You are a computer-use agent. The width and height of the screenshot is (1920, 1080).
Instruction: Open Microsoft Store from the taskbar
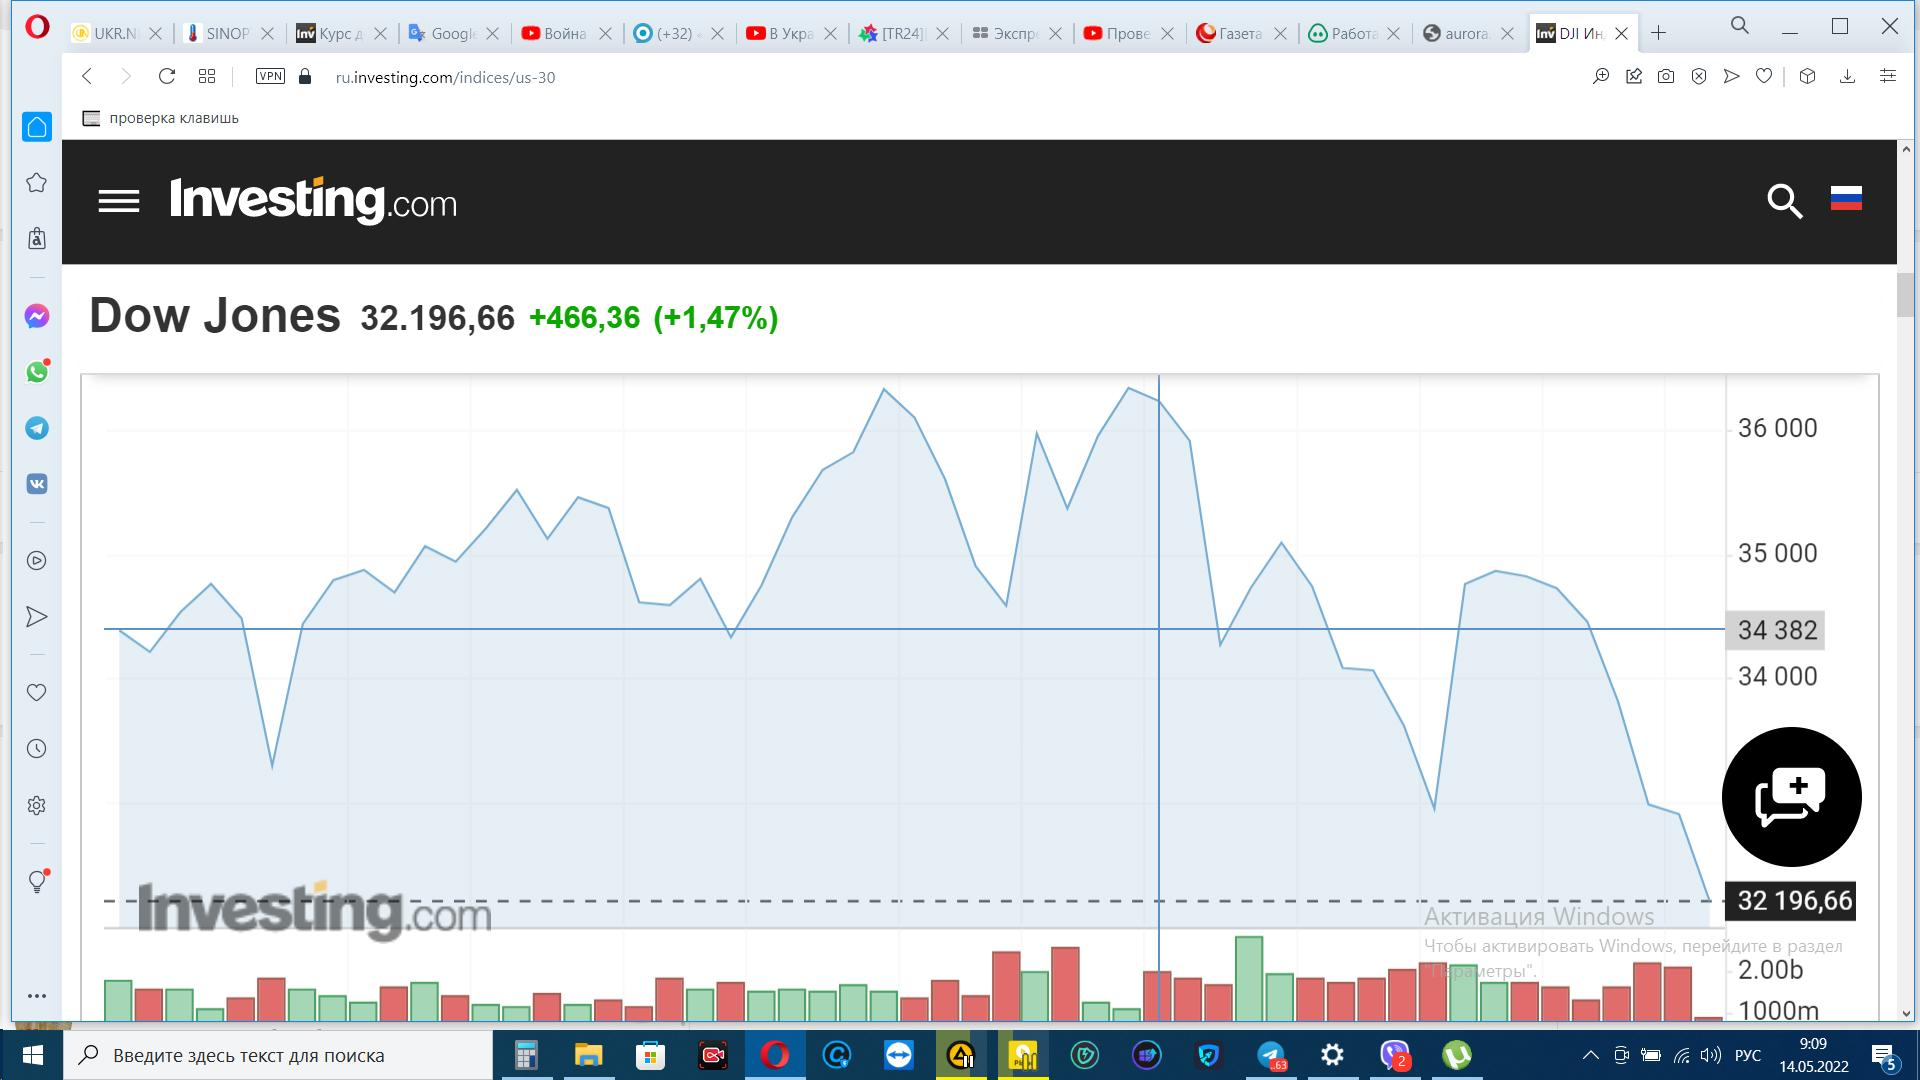click(650, 1055)
